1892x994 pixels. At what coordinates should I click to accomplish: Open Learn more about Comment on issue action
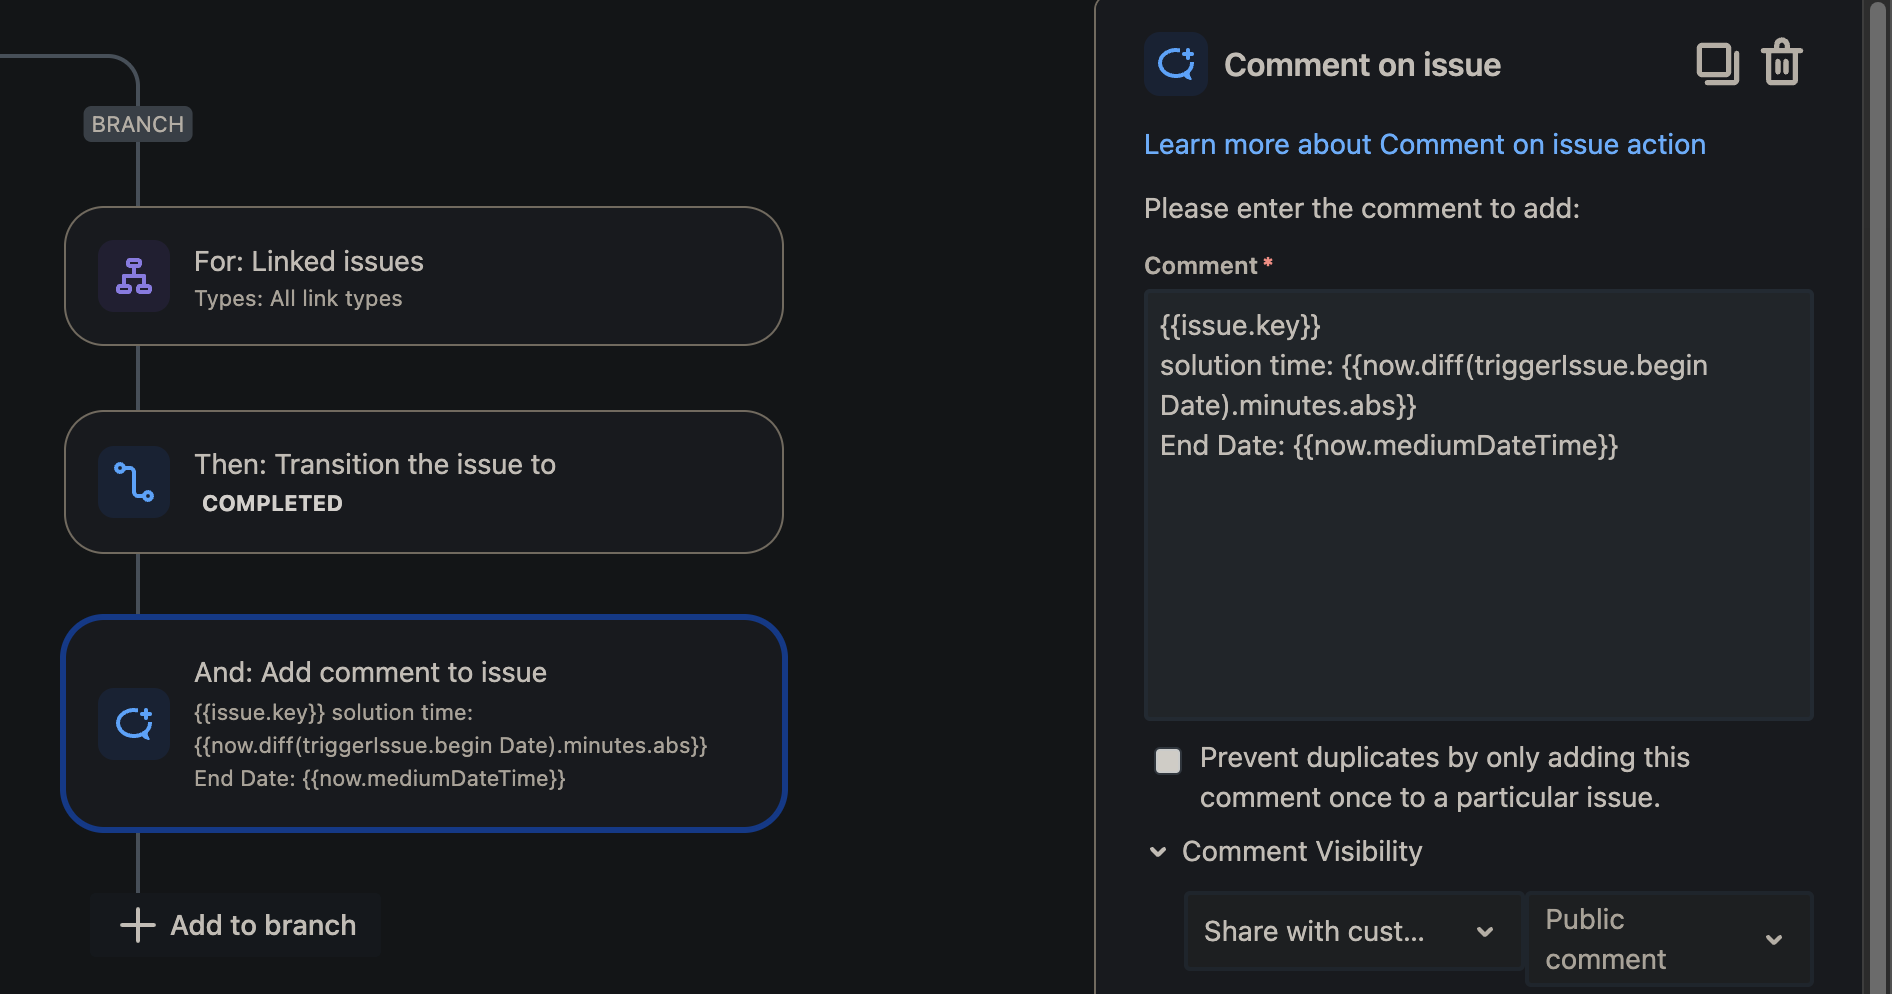point(1425,145)
